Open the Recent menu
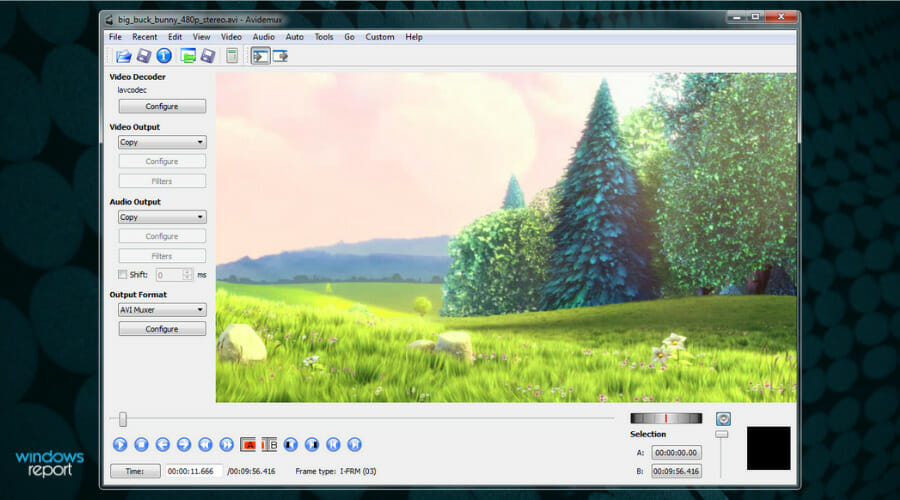The height and width of the screenshot is (500, 900). (145, 37)
